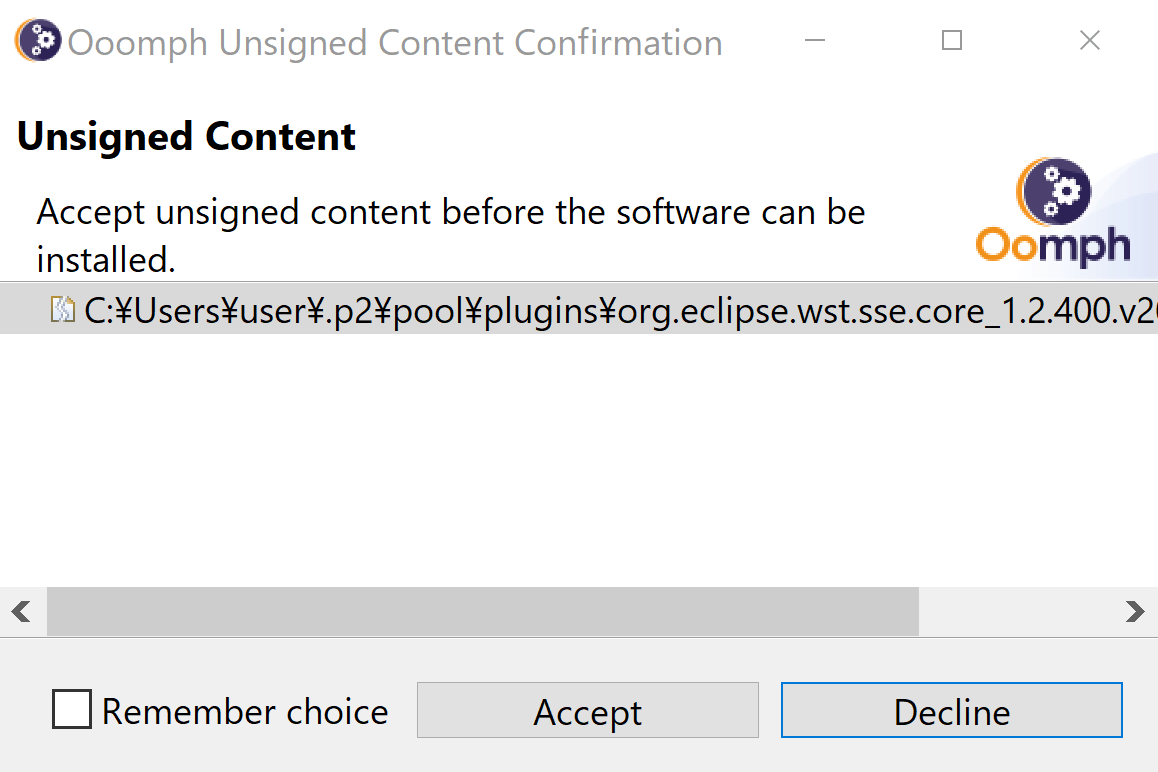Click the horizontal scrollbar thumb
Screen dimensions: 1158x772
click(x=483, y=612)
